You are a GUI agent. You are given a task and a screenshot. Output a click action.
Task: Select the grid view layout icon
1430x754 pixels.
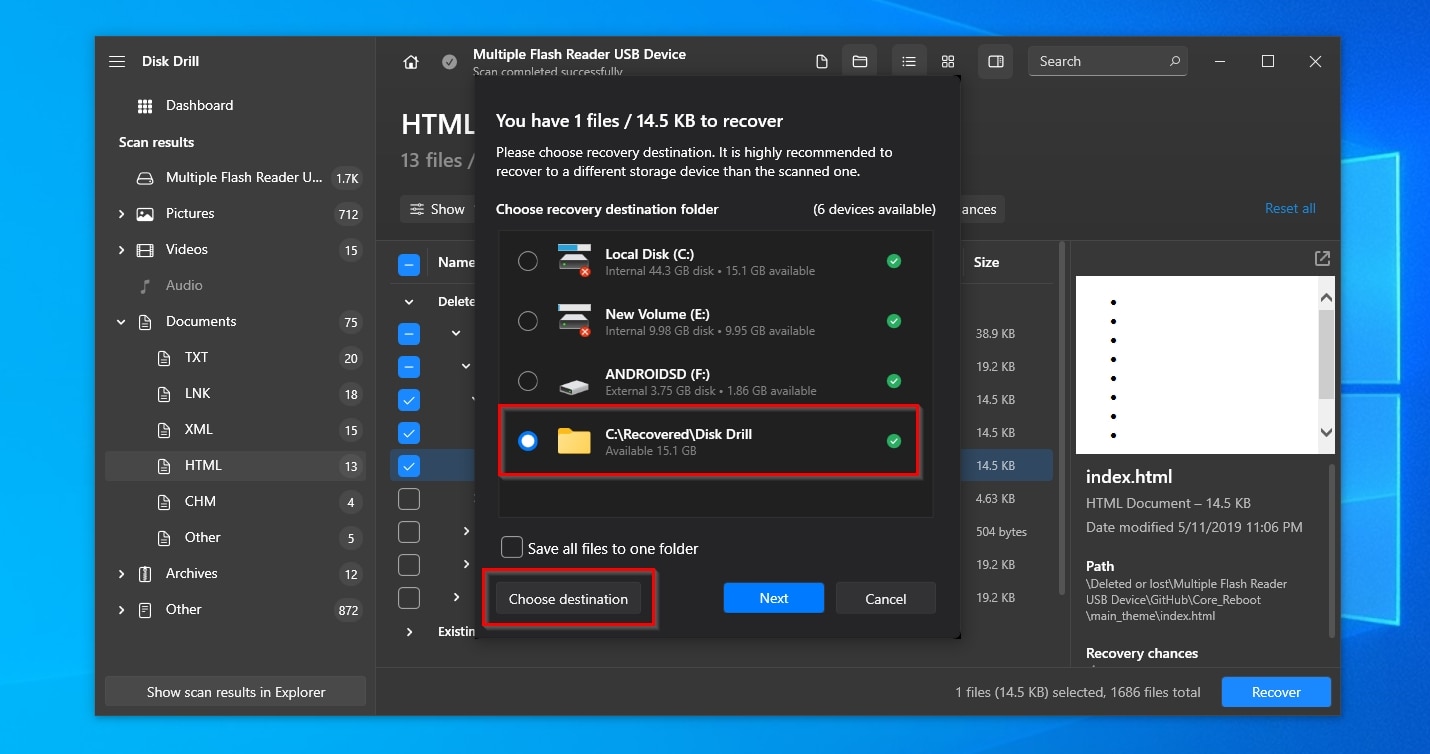pos(948,62)
